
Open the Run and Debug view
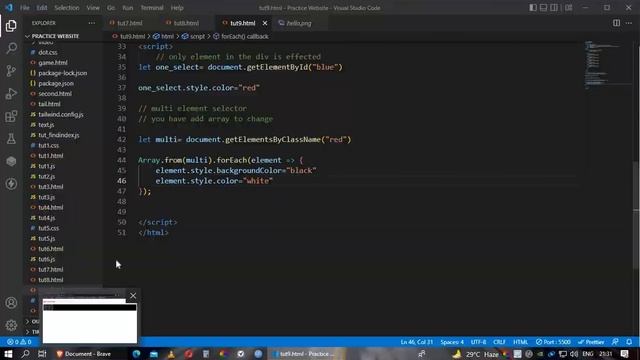tap(11, 93)
